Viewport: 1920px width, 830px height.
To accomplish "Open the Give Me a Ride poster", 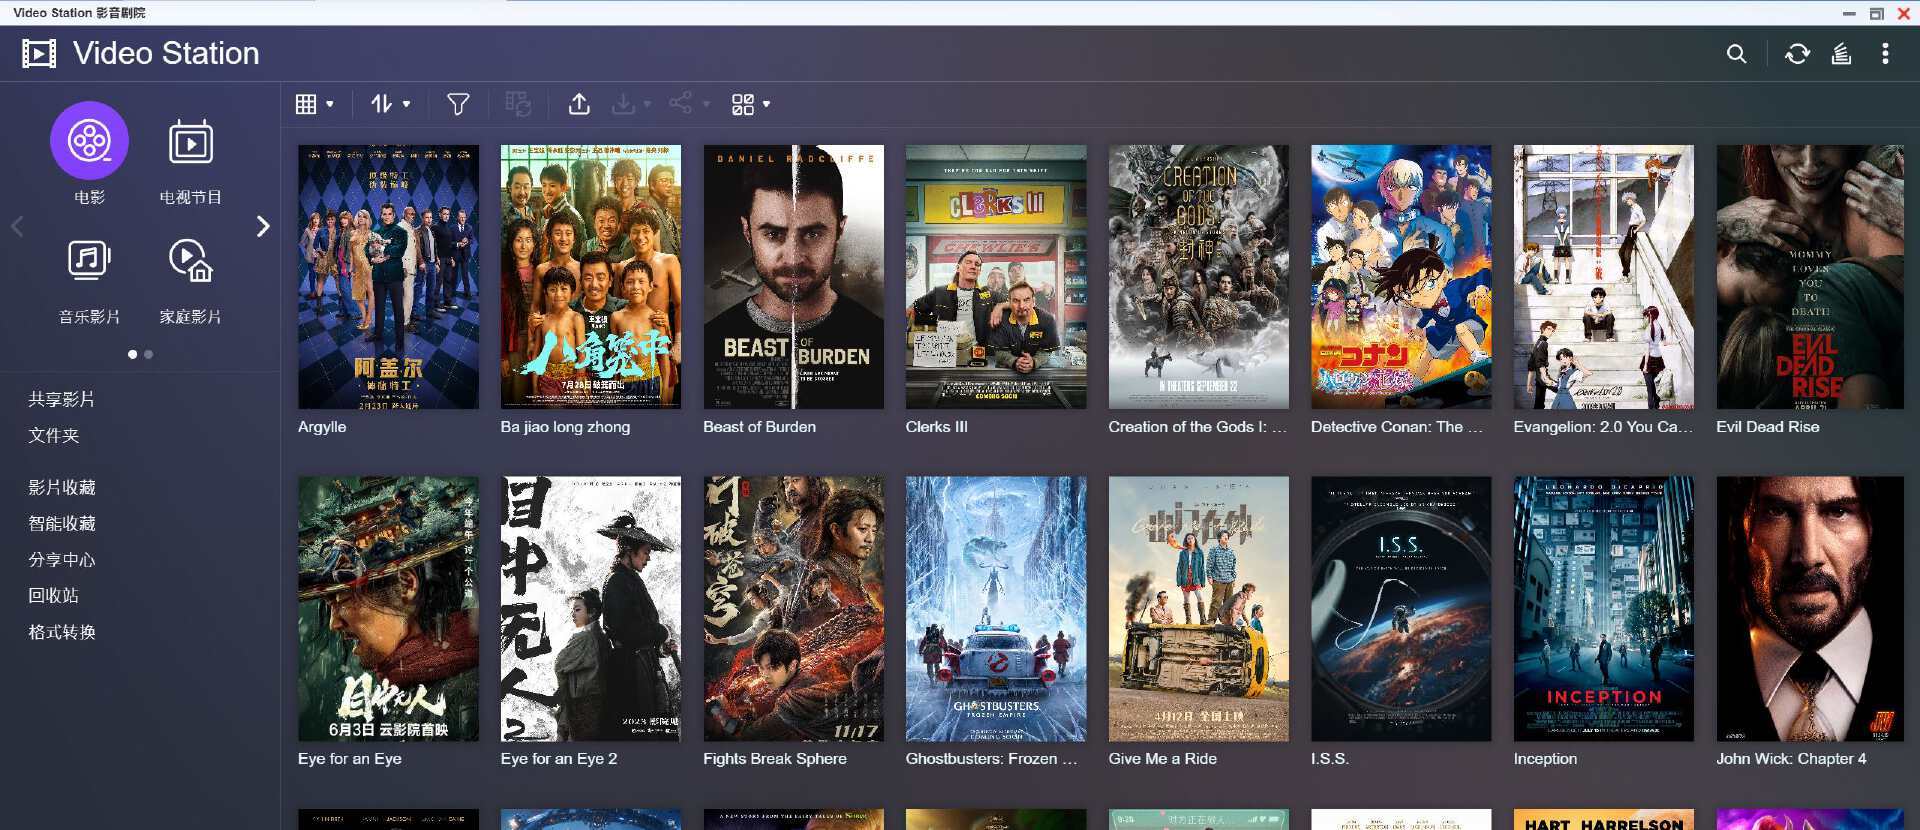I will 1199,609.
